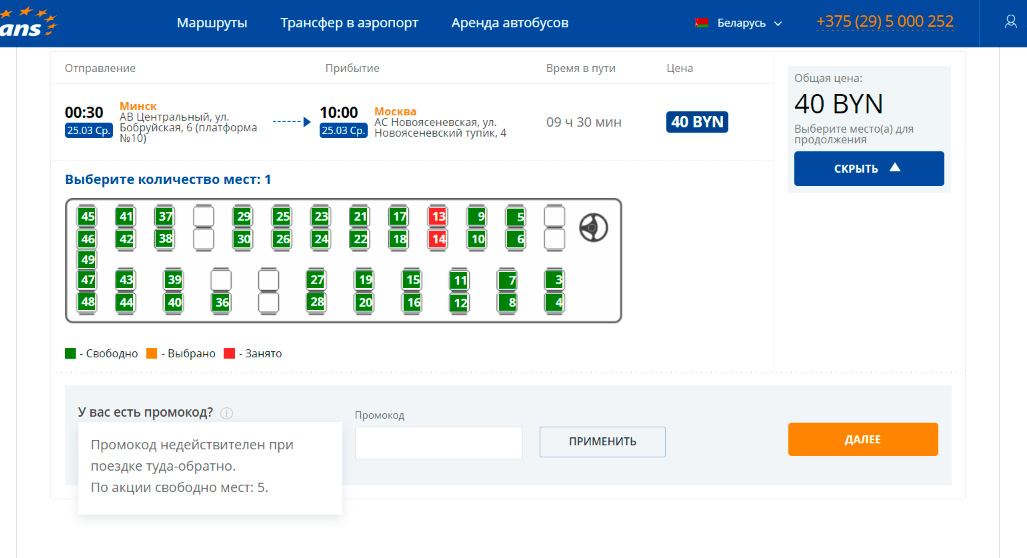Click occupied seat number 13
The width and height of the screenshot is (1027, 558).
pos(438,216)
